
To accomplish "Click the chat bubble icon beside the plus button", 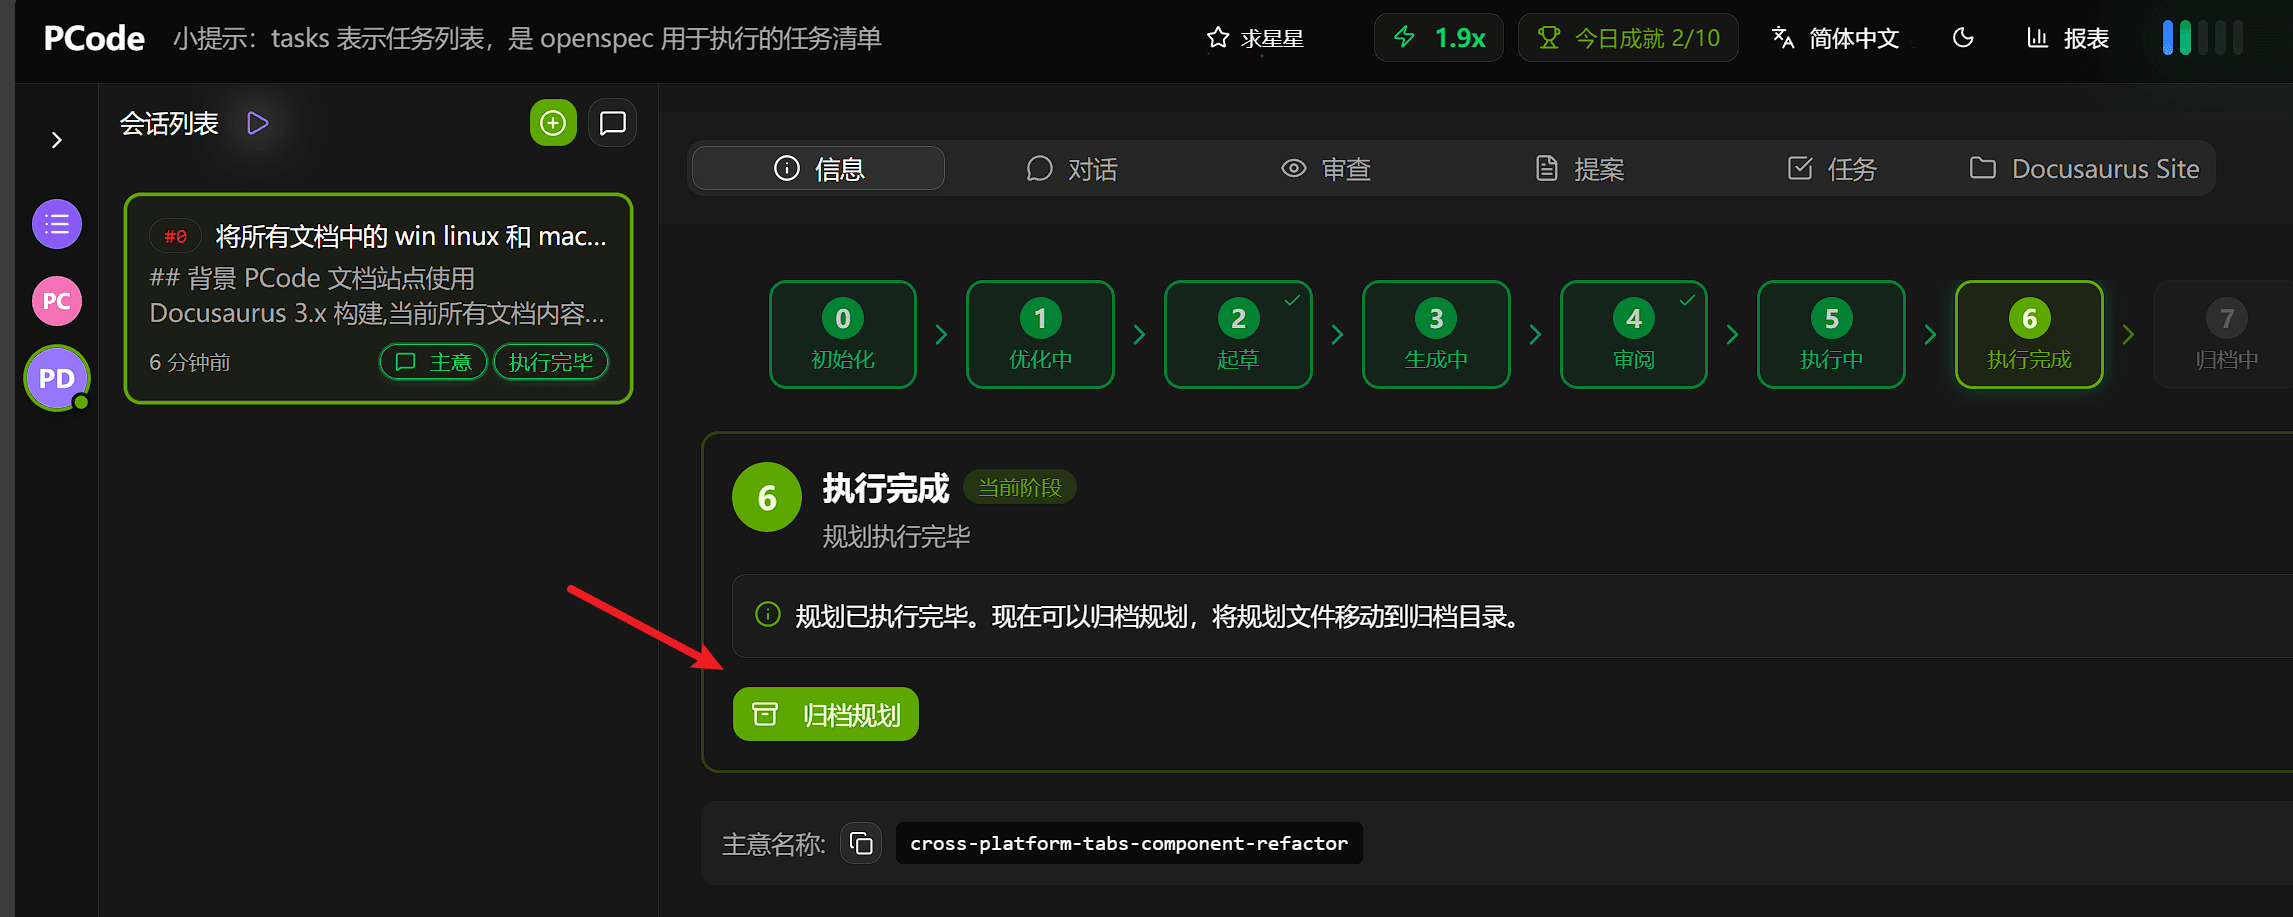I will (612, 122).
